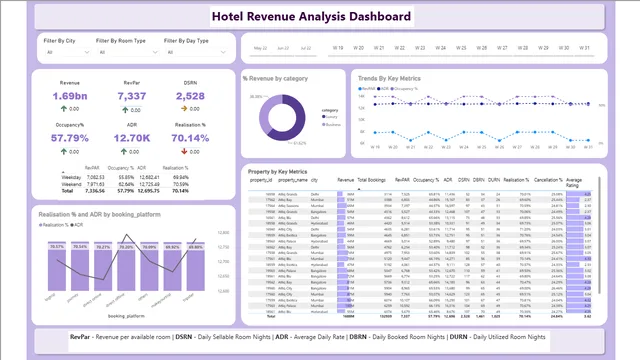Open the Filter By City dropdown
640x360 pixels.
[x=67, y=52]
